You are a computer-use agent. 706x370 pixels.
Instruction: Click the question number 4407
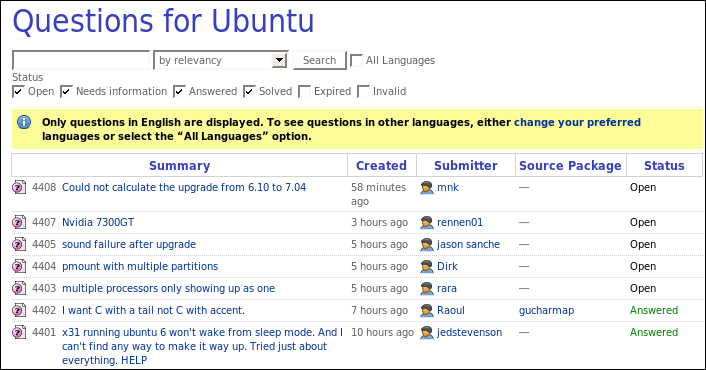click(44, 222)
